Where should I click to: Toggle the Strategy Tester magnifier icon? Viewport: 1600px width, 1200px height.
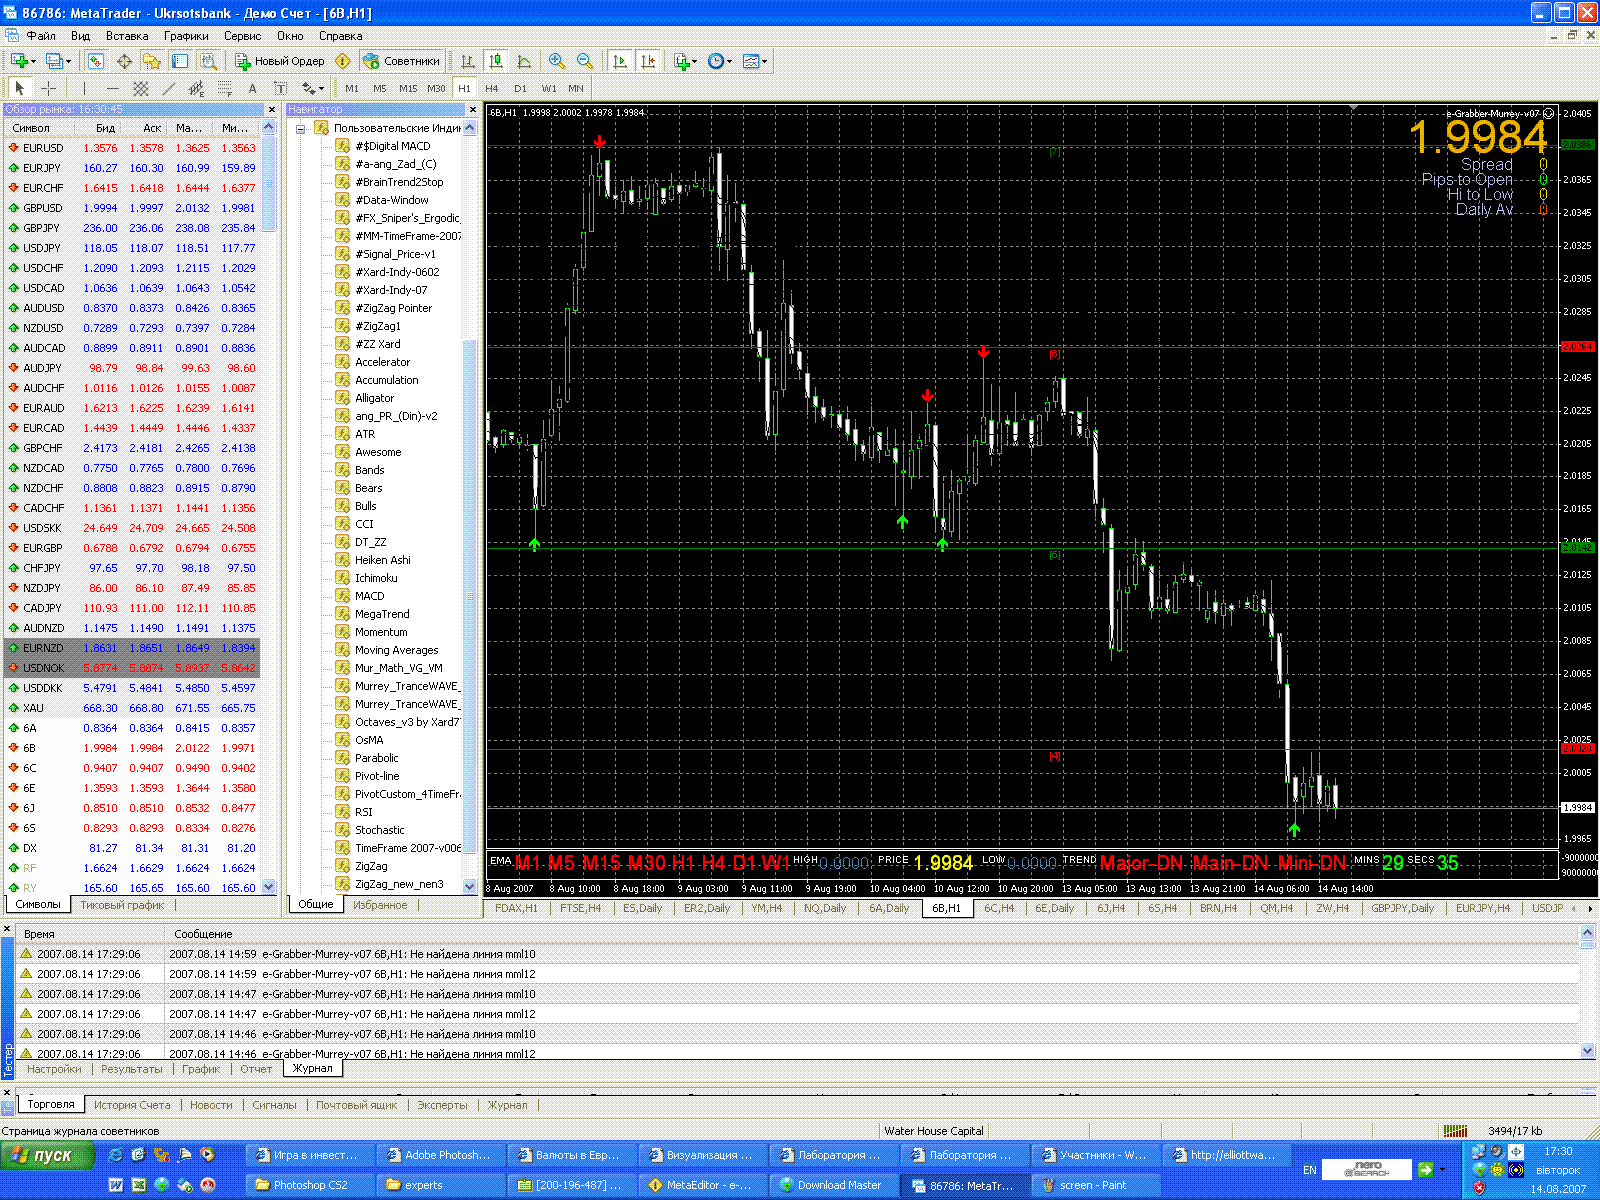pos(208,61)
